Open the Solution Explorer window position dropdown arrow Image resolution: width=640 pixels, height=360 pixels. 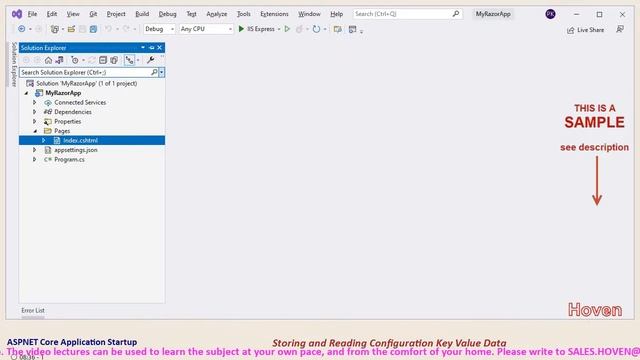[x=143, y=48]
